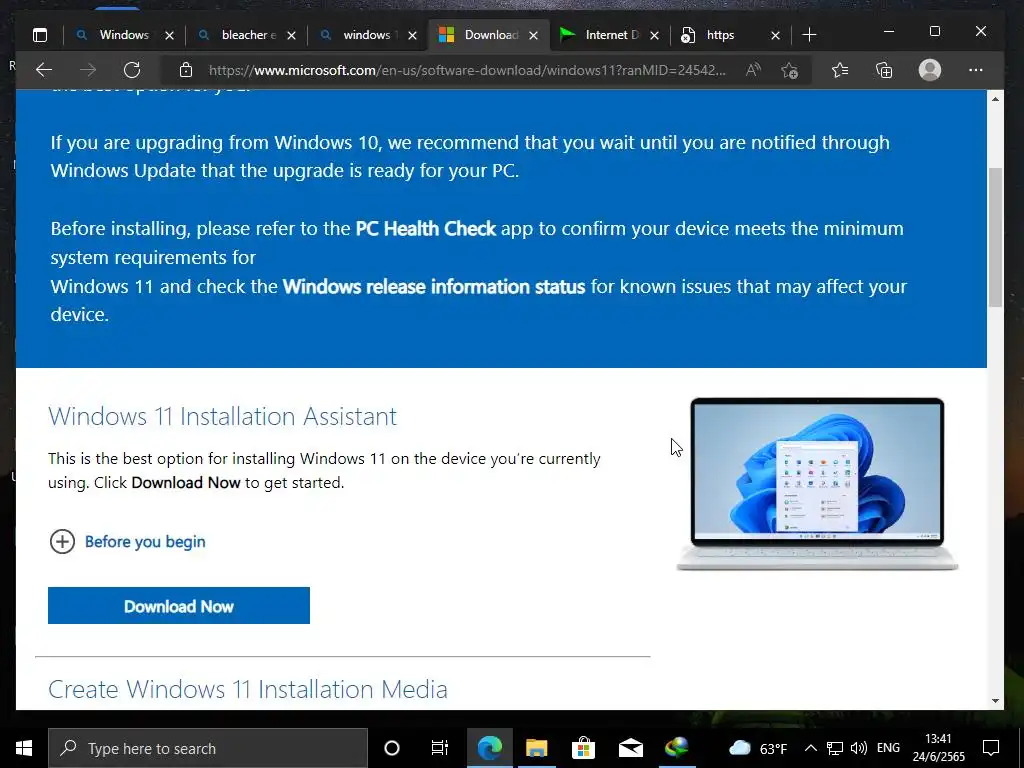Add this page to favorites
Screen dimensions: 1024x768
[x=790, y=70]
